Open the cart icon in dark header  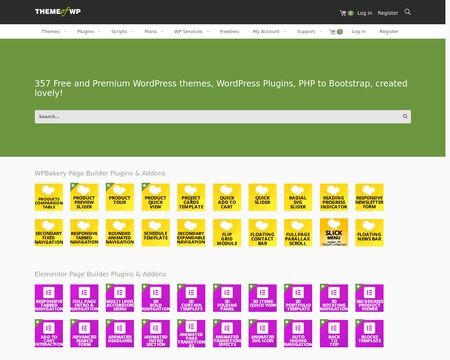343,13
